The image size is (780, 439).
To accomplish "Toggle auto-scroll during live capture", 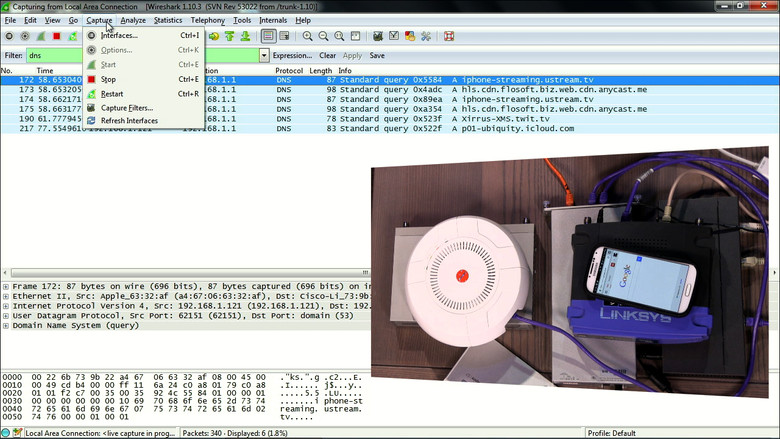I will coord(284,36).
